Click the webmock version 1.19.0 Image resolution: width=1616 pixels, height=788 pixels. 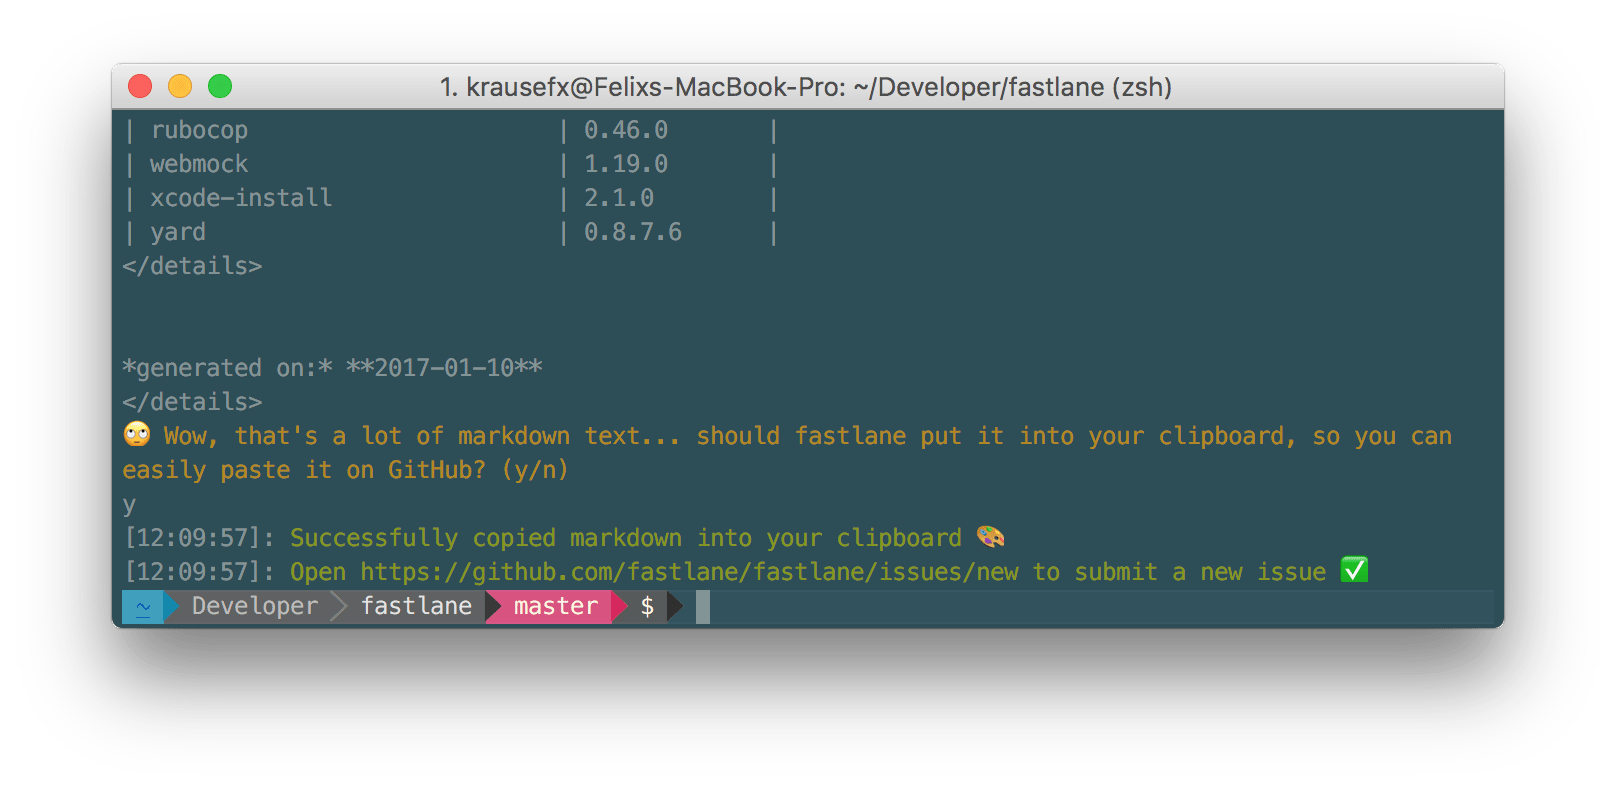click(x=626, y=164)
